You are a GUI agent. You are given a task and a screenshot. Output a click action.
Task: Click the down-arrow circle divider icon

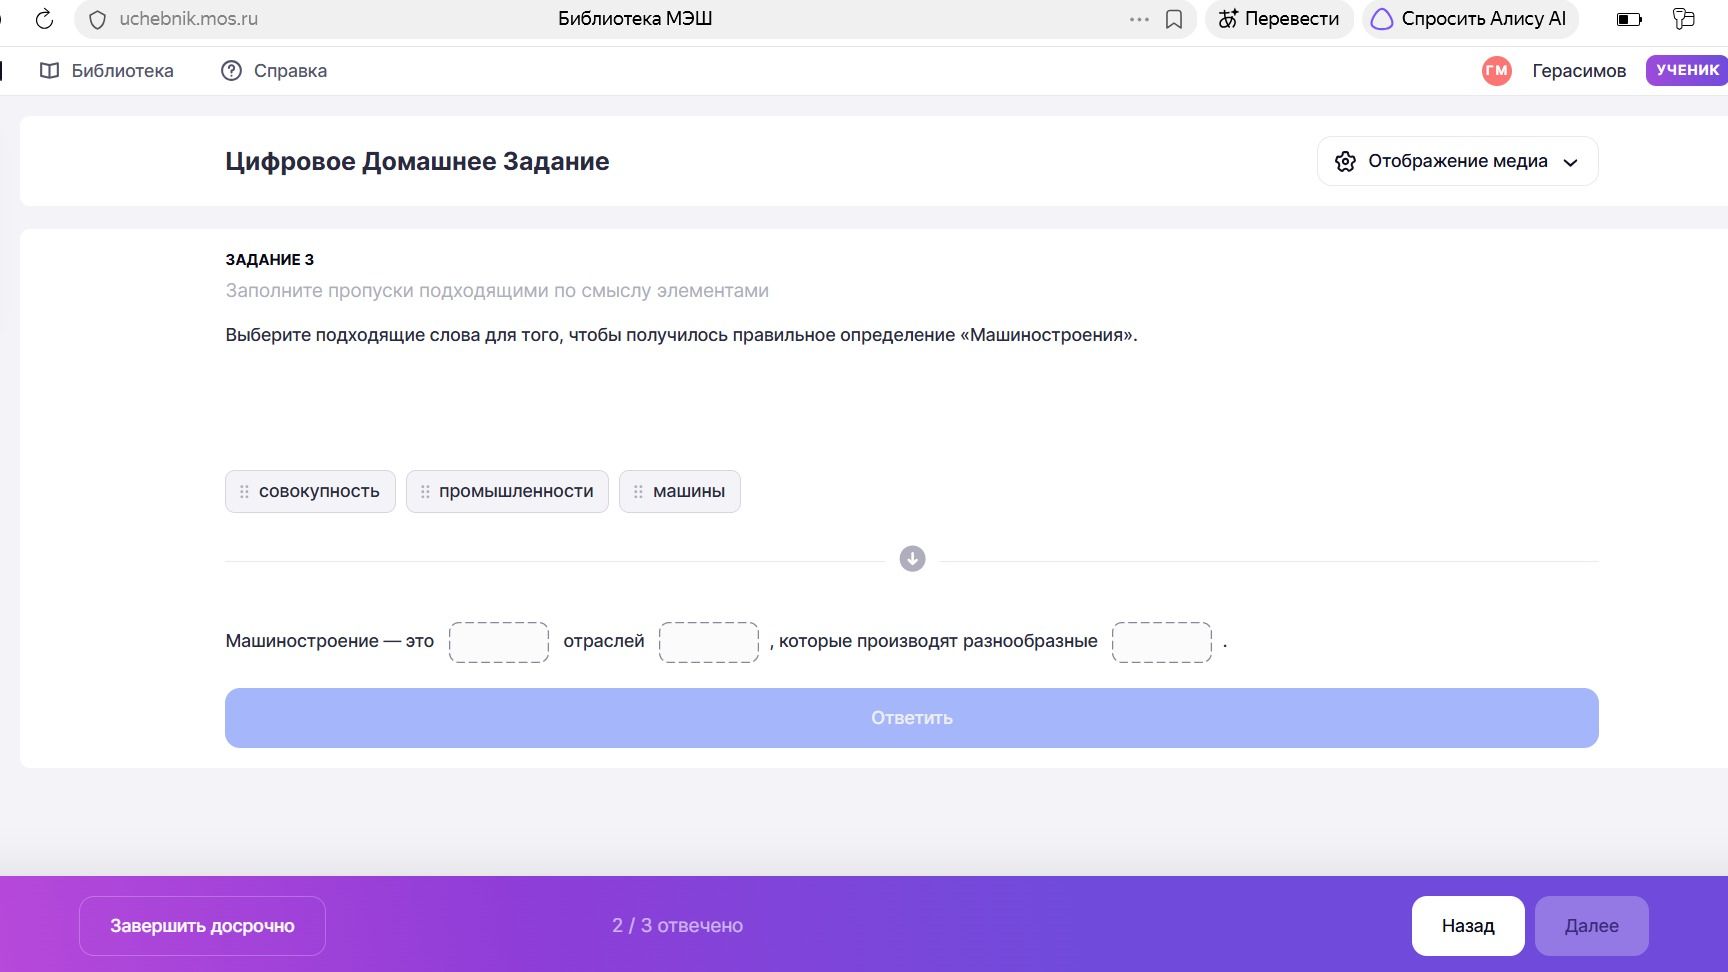tap(912, 559)
